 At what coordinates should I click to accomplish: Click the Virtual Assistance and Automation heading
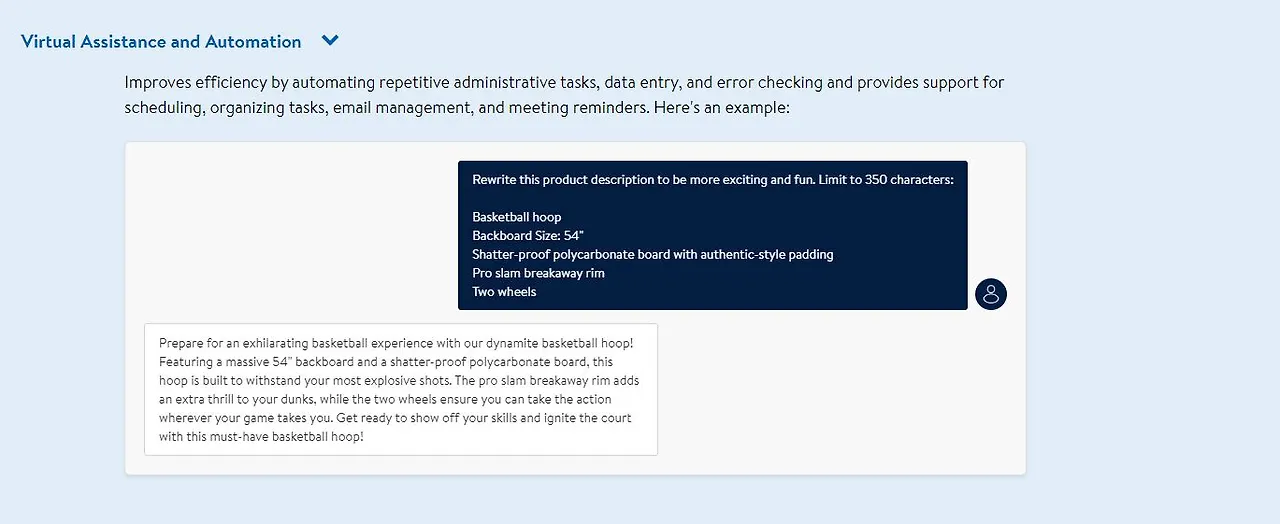click(161, 42)
